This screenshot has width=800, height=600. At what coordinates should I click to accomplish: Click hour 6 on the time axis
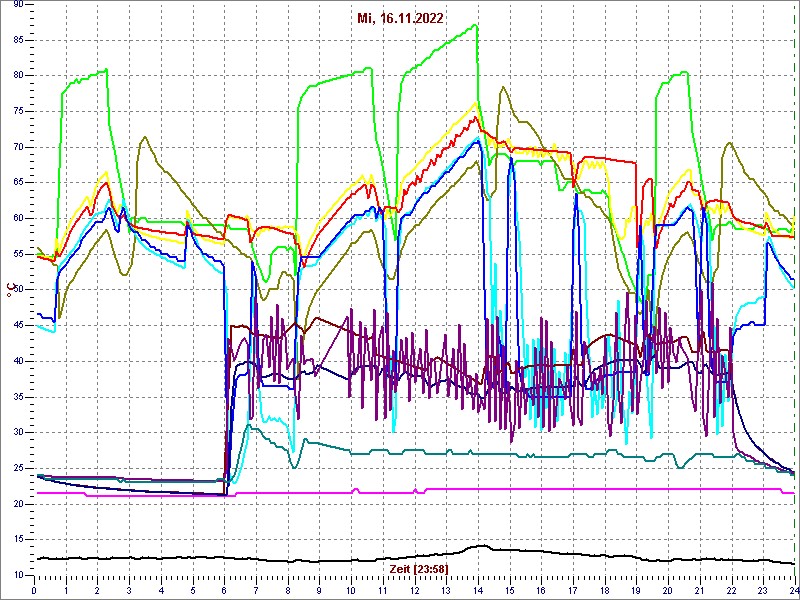[x=224, y=591]
